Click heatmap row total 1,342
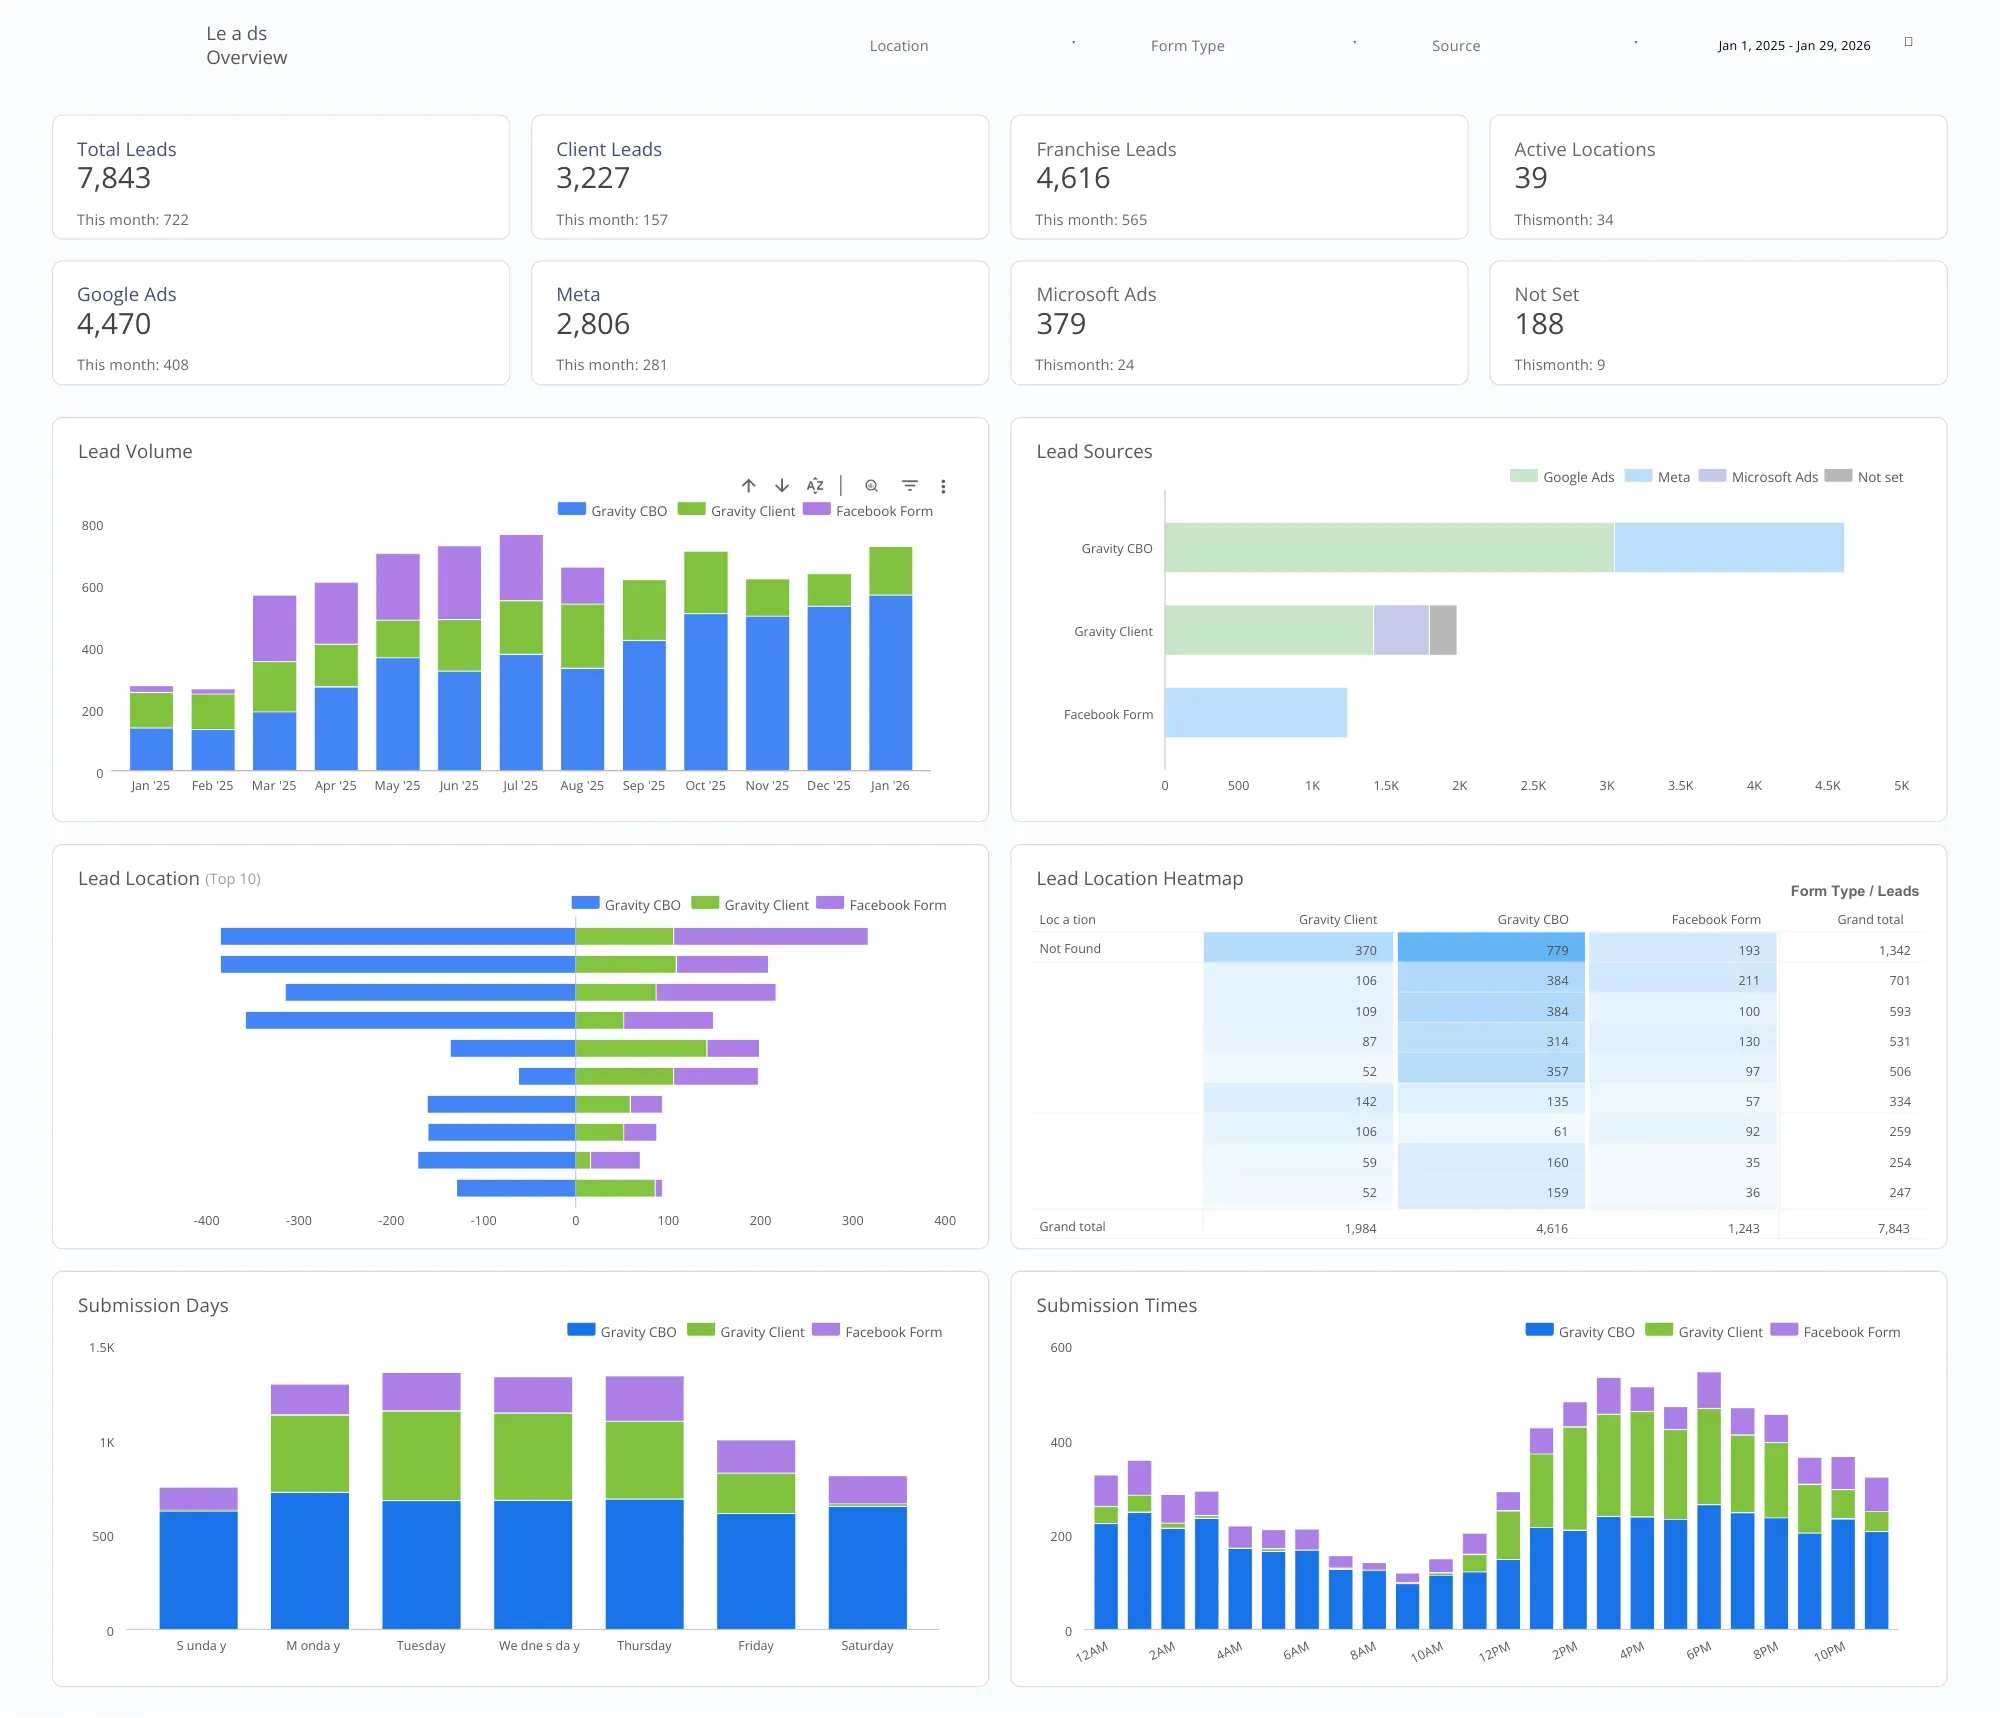The width and height of the screenshot is (2000, 1718). (1894, 950)
